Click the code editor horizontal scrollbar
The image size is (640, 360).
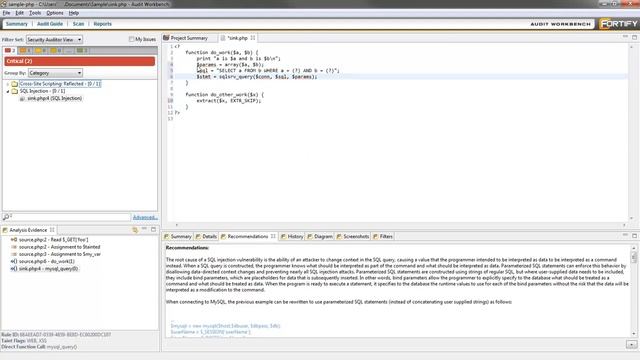click(x=400, y=225)
